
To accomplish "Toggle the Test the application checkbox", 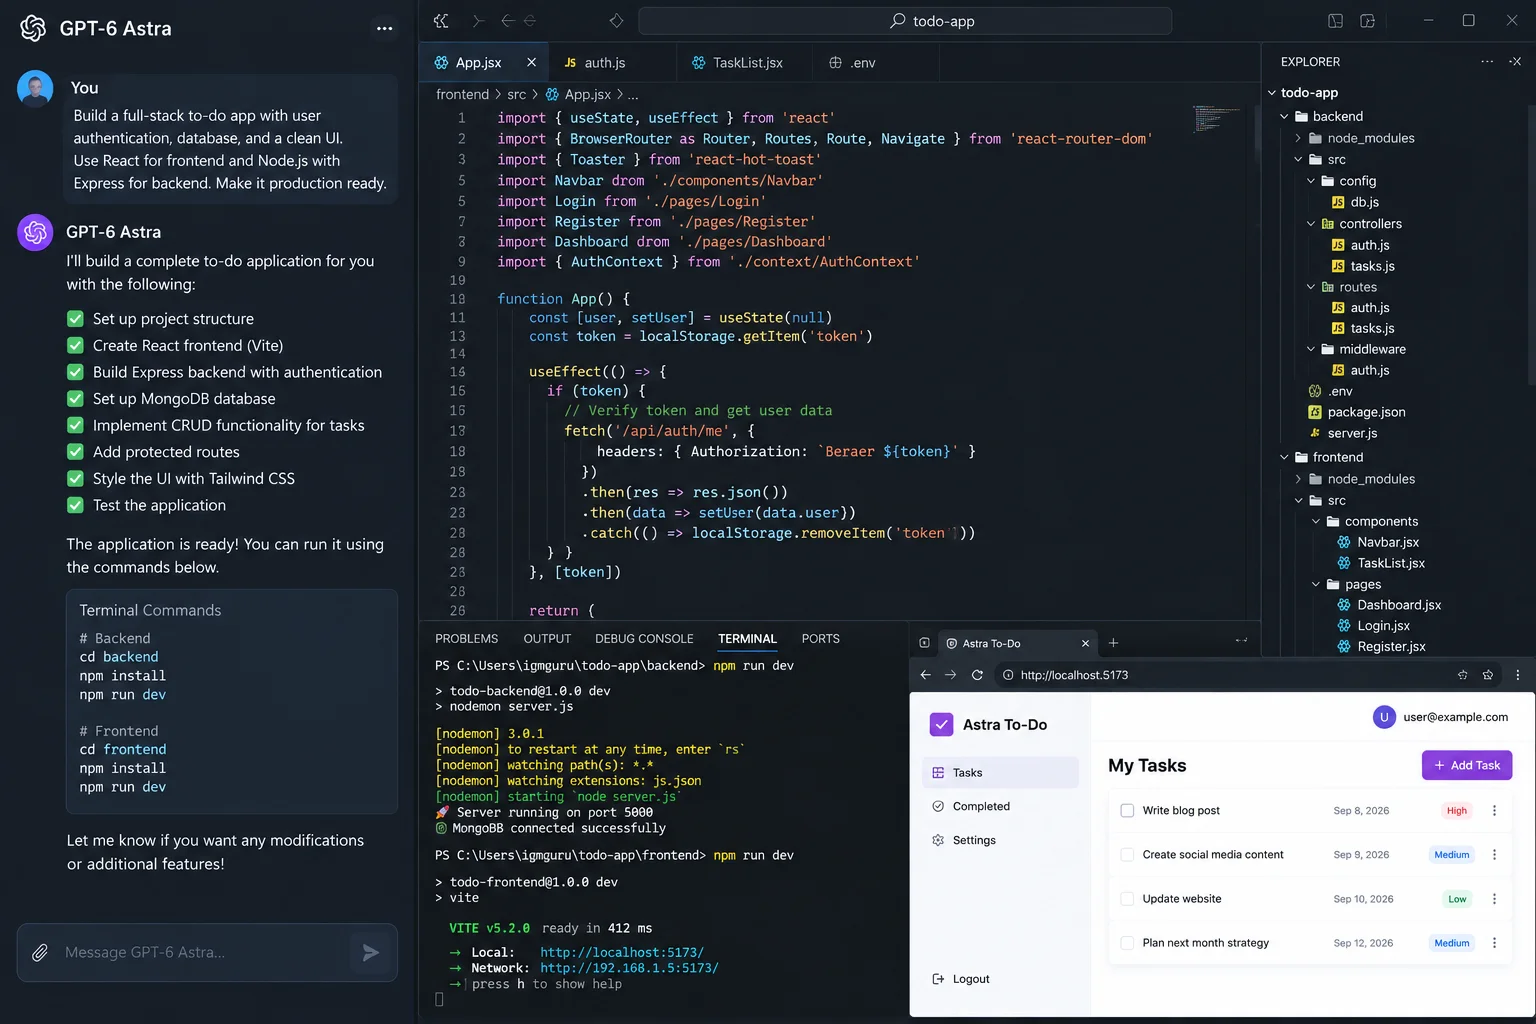I will [75, 506].
